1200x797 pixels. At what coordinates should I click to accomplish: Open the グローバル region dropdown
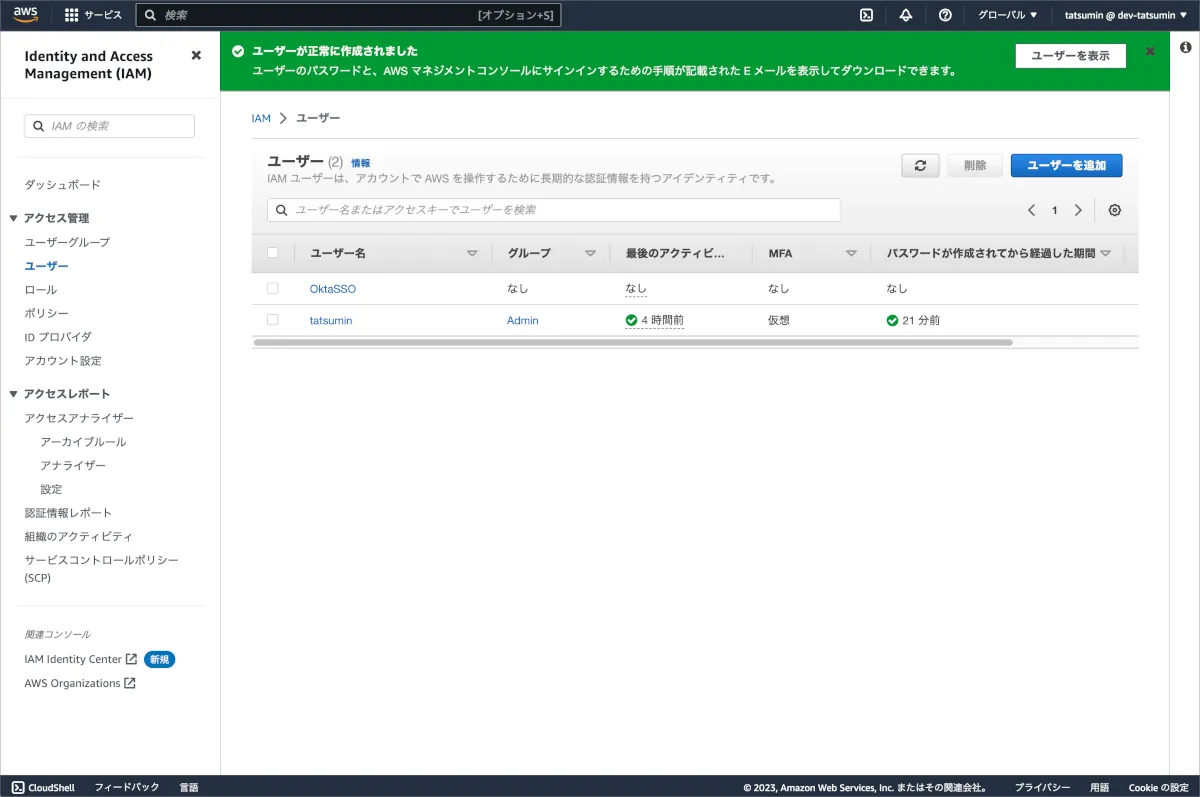point(1007,15)
